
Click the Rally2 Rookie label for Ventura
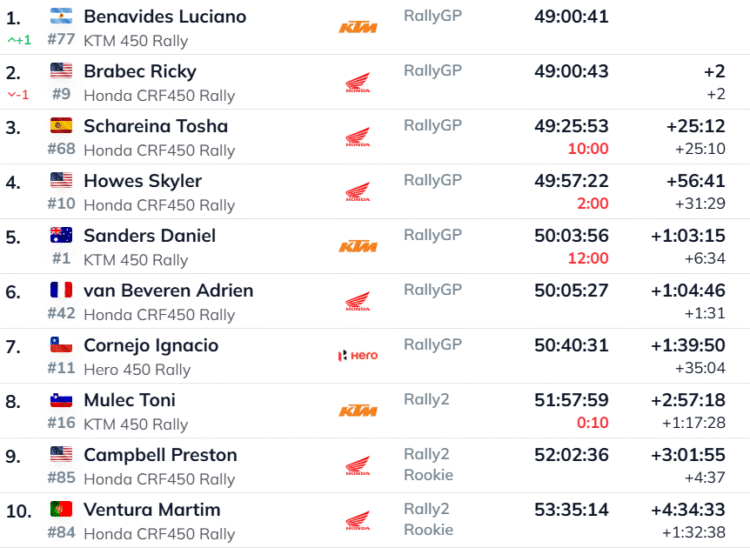(x=428, y=519)
